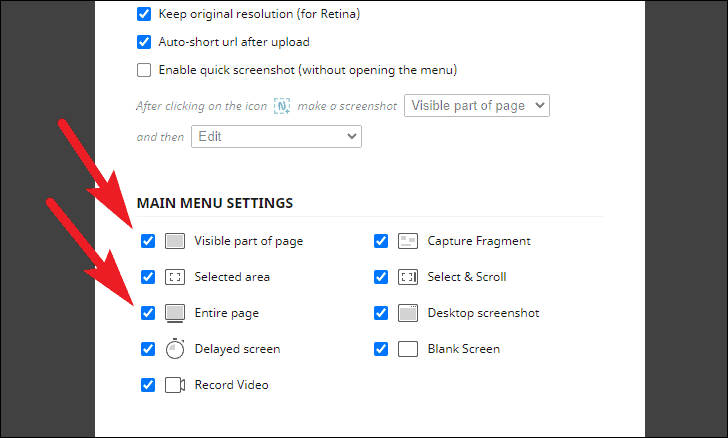Click the Entire page monitor icon
Image resolution: width=728 pixels, height=438 pixels.
[175, 313]
